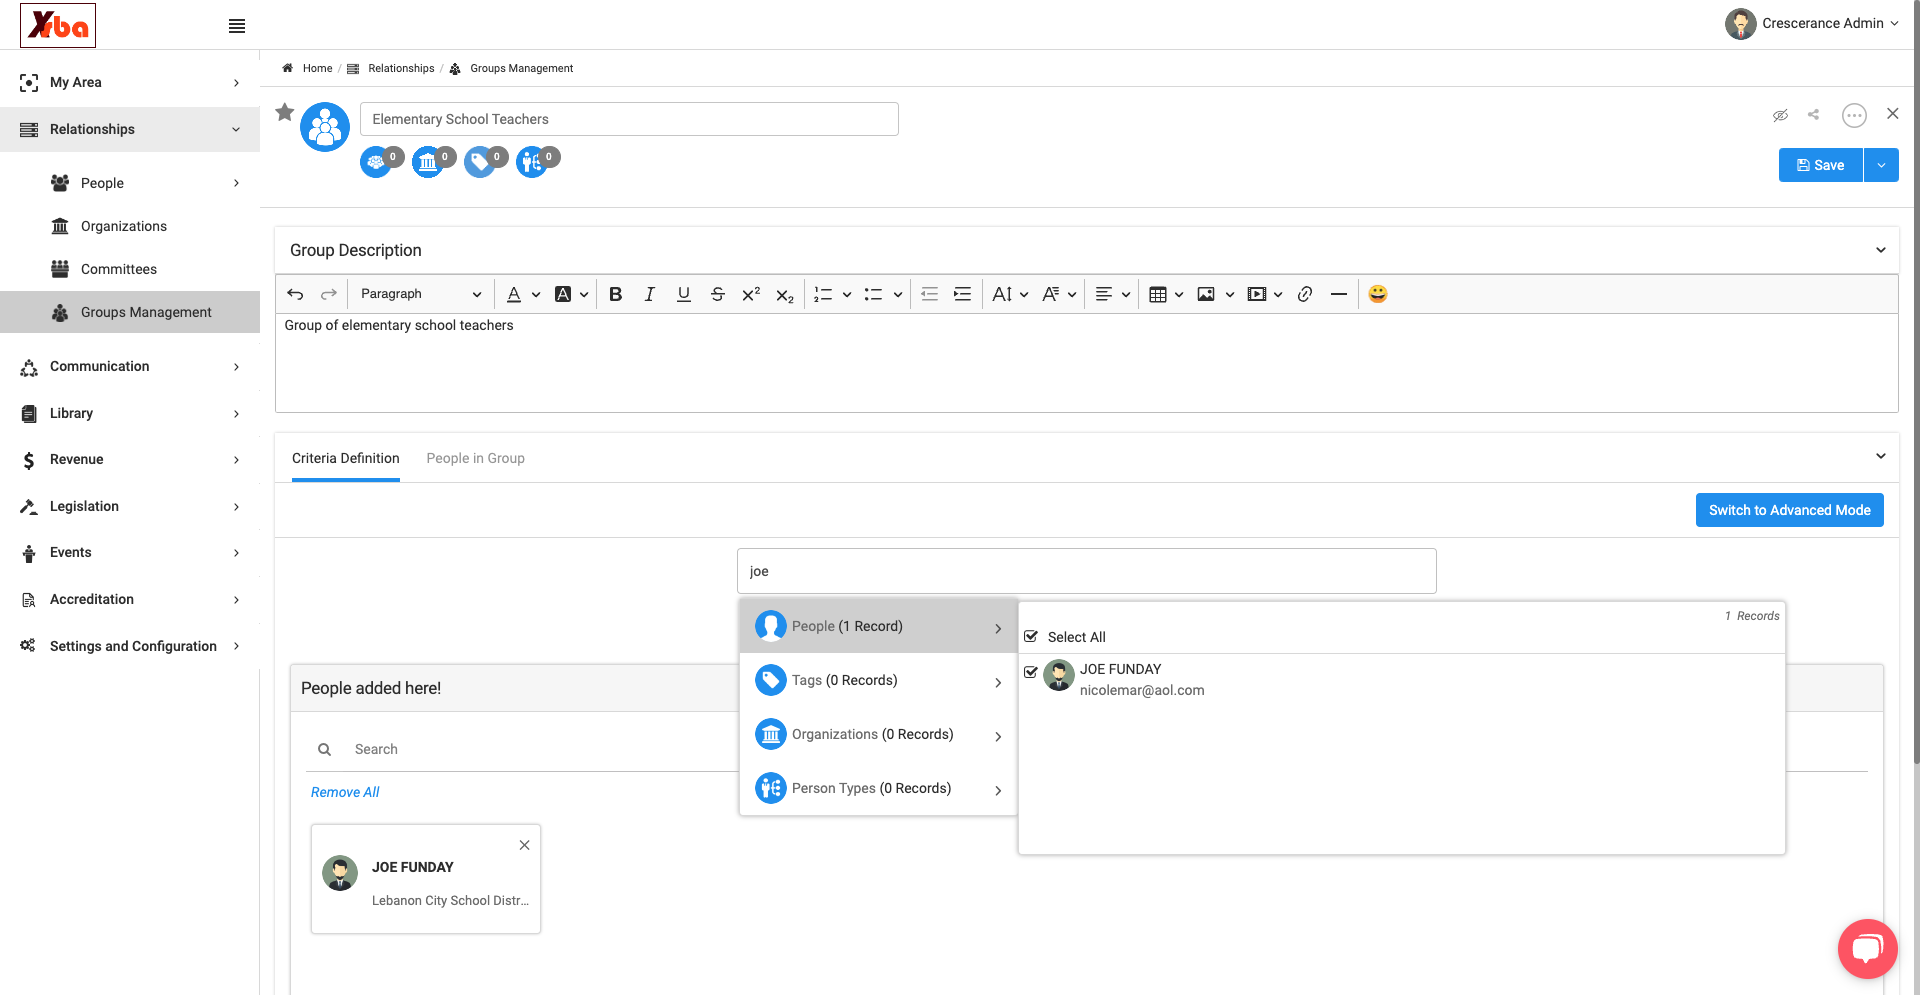Viewport: 1920px width, 995px height.
Task: Remove JOE FUNDAY card from group
Action: 524,845
